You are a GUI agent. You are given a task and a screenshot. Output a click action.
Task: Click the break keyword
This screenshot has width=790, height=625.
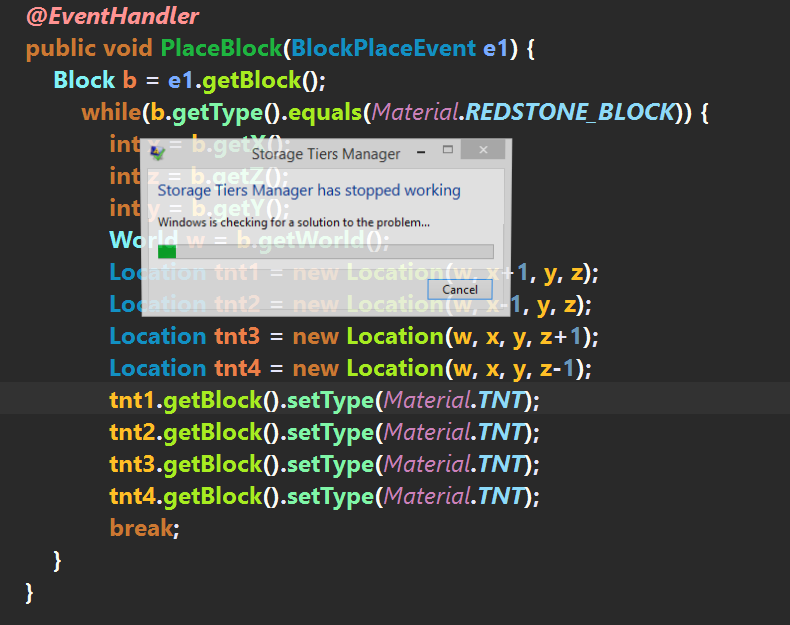(141, 528)
